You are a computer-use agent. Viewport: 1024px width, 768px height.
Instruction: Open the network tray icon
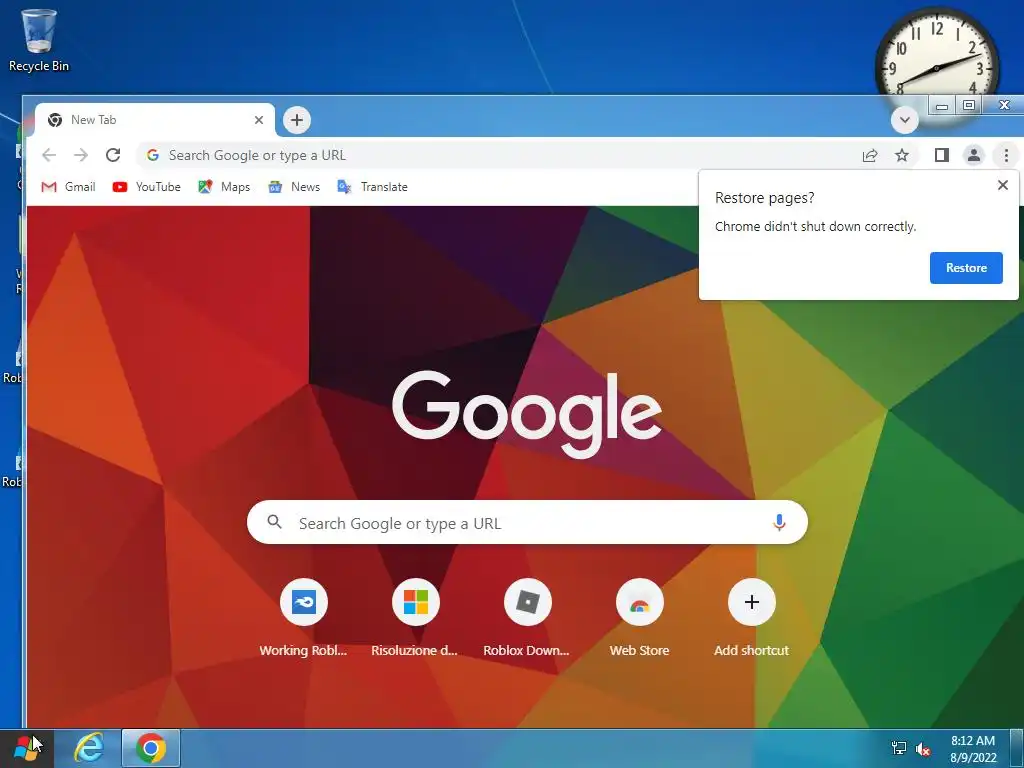899,748
